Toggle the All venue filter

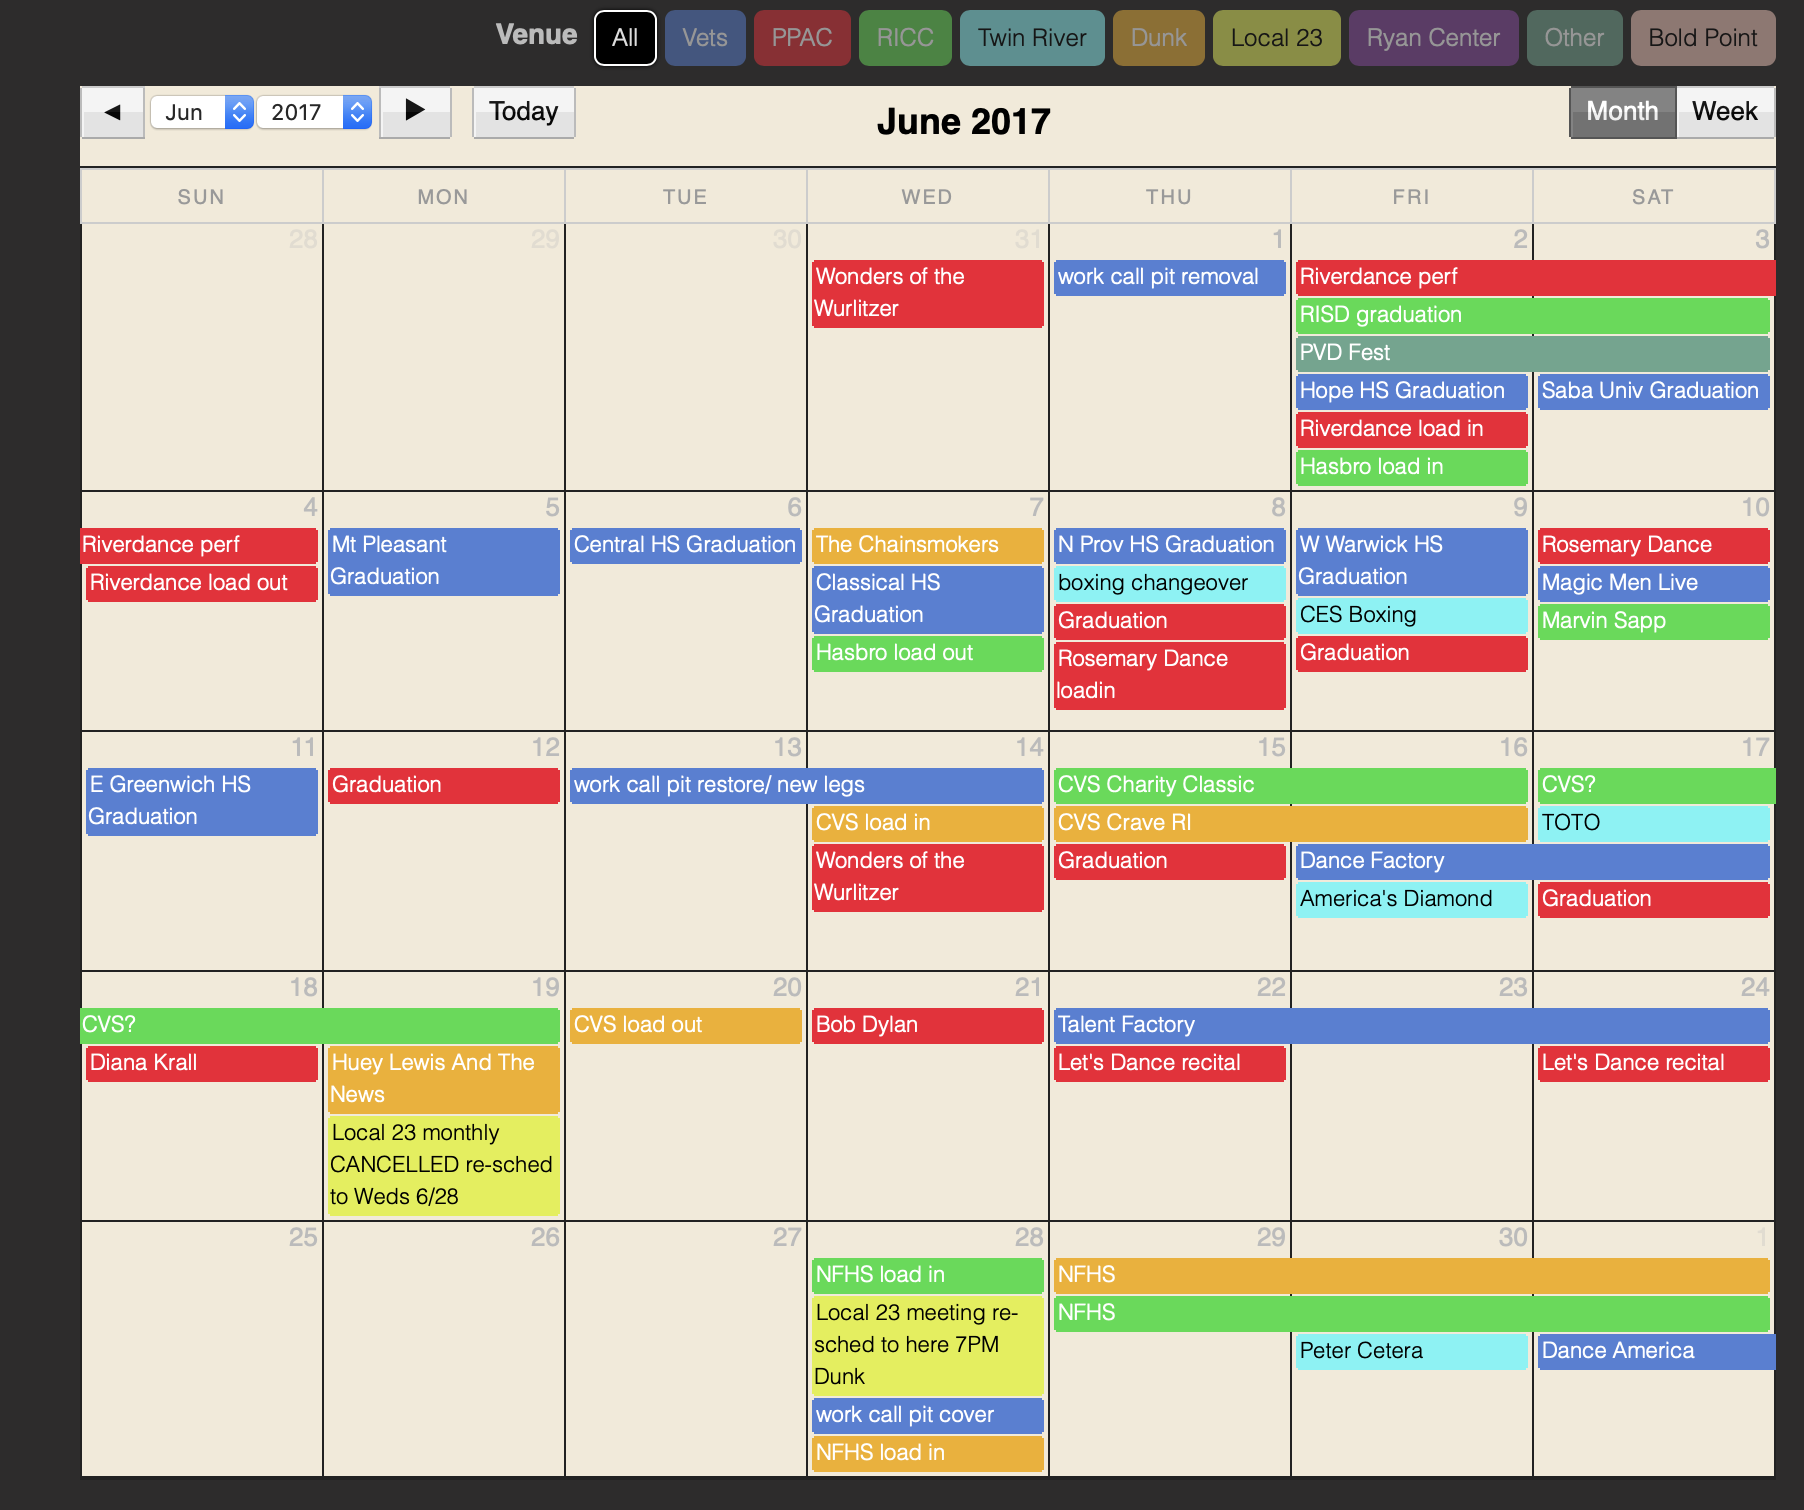tap(625, 38)
